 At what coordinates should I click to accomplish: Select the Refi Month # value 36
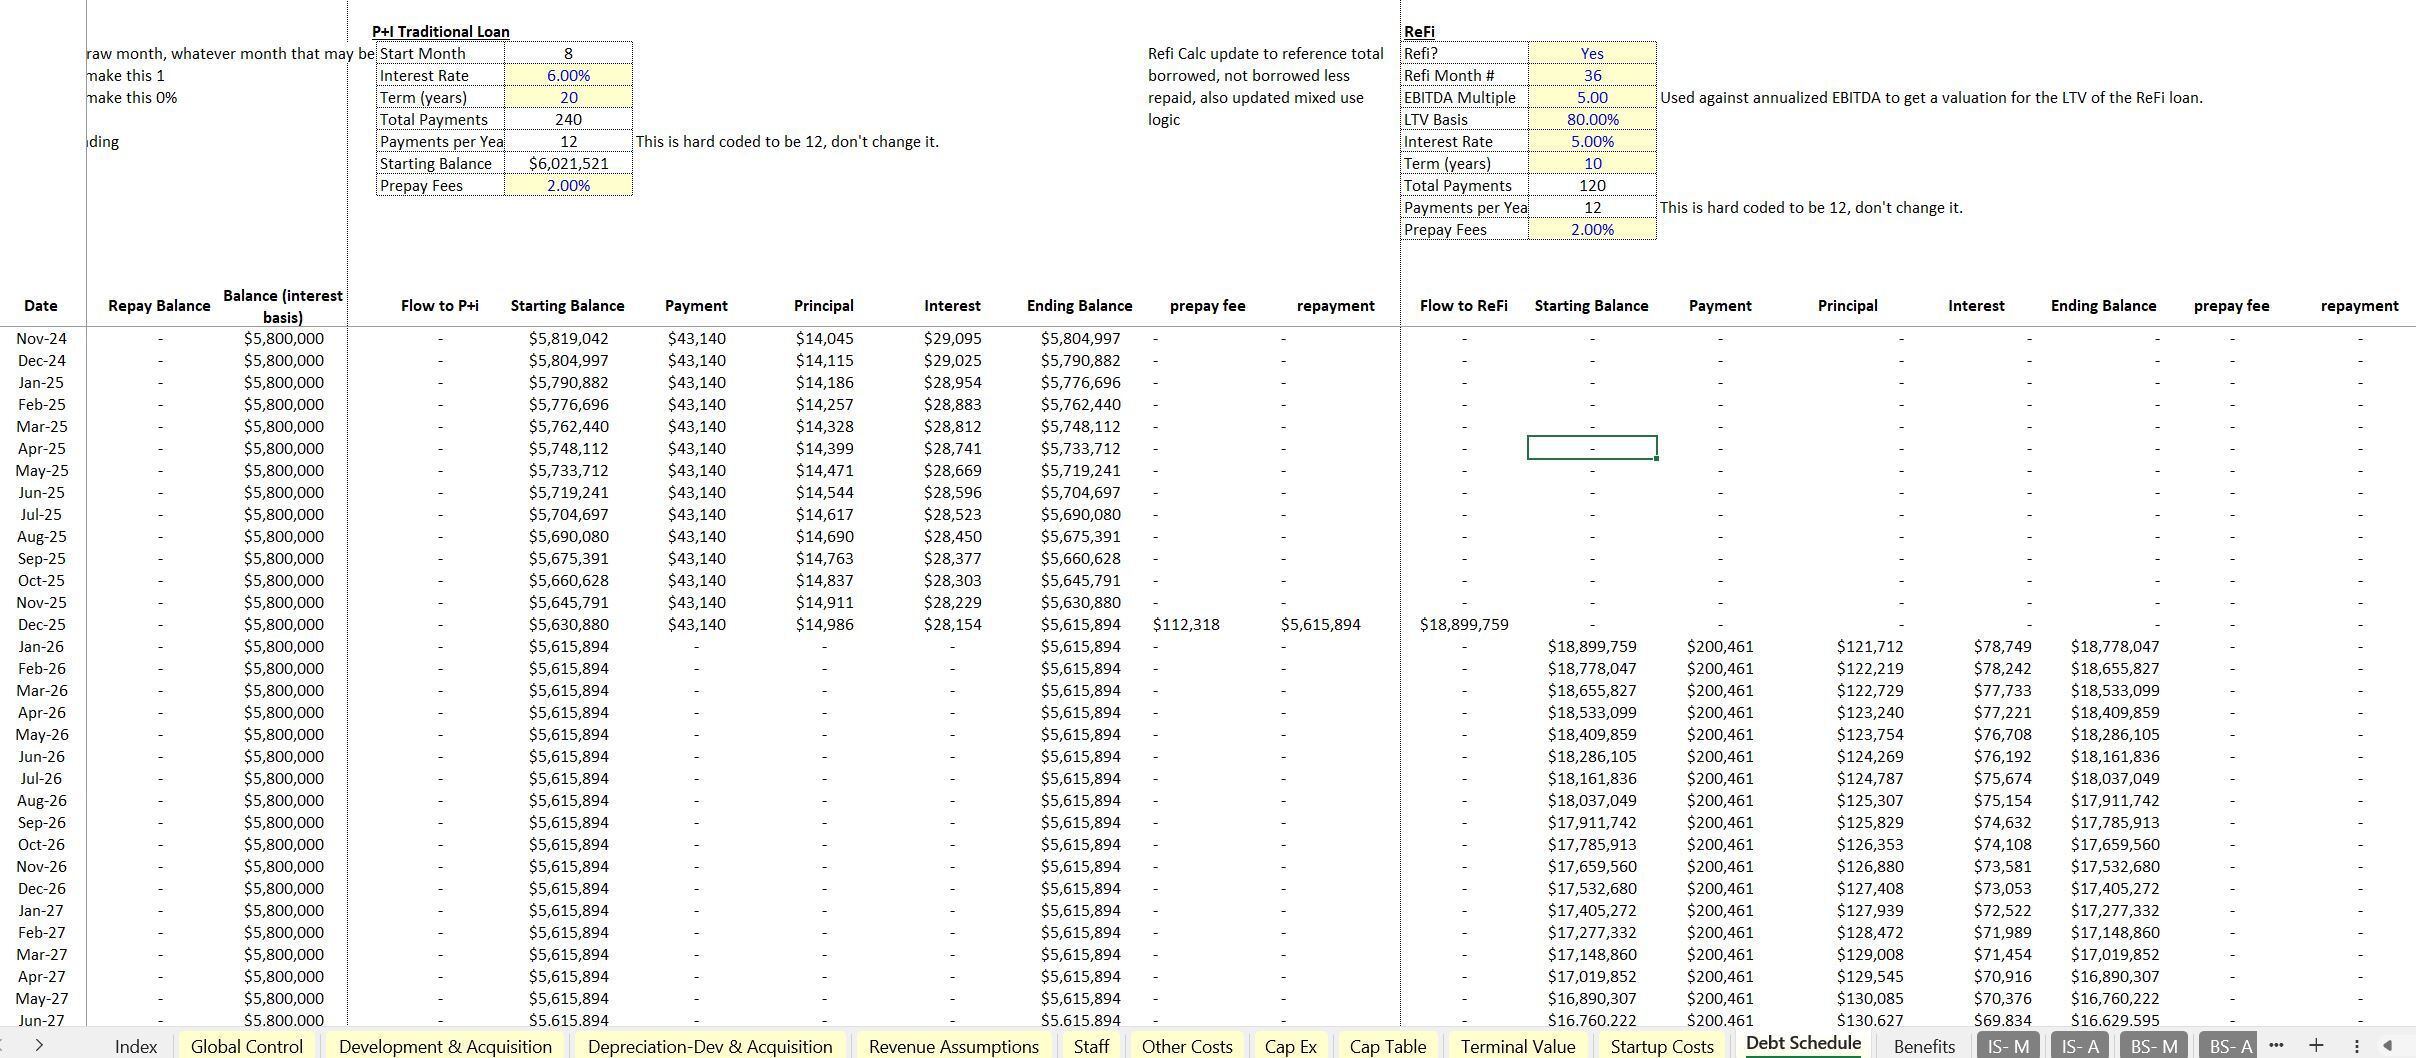(1592, 75)
